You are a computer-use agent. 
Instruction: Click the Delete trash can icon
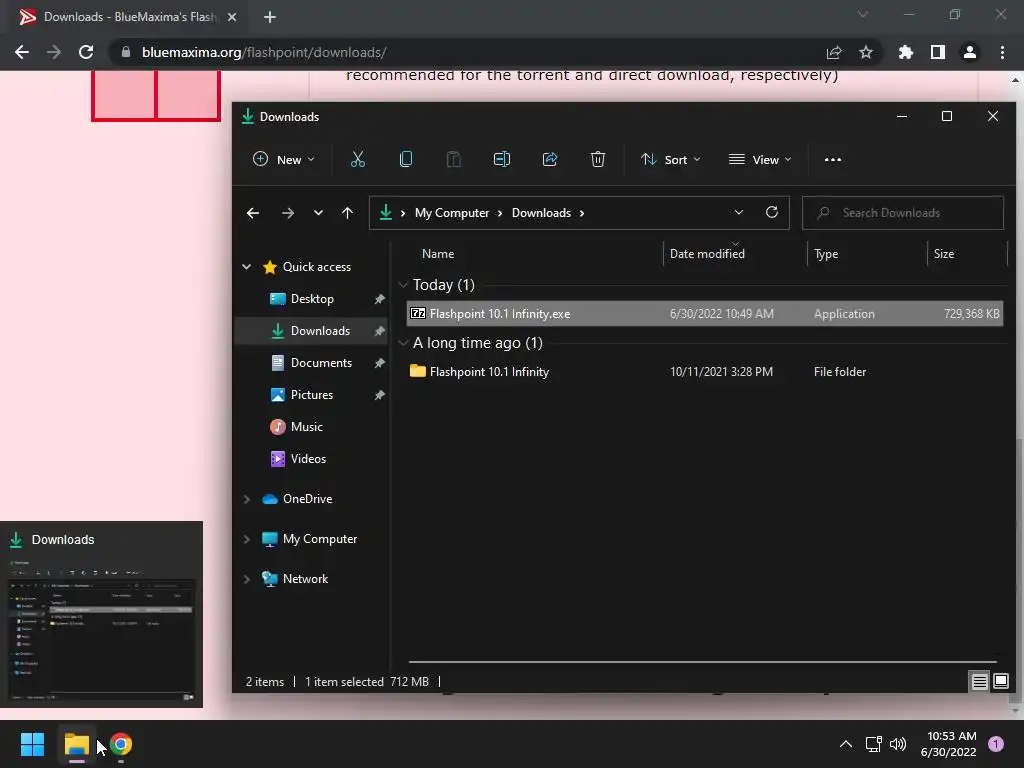click(598, 159)
